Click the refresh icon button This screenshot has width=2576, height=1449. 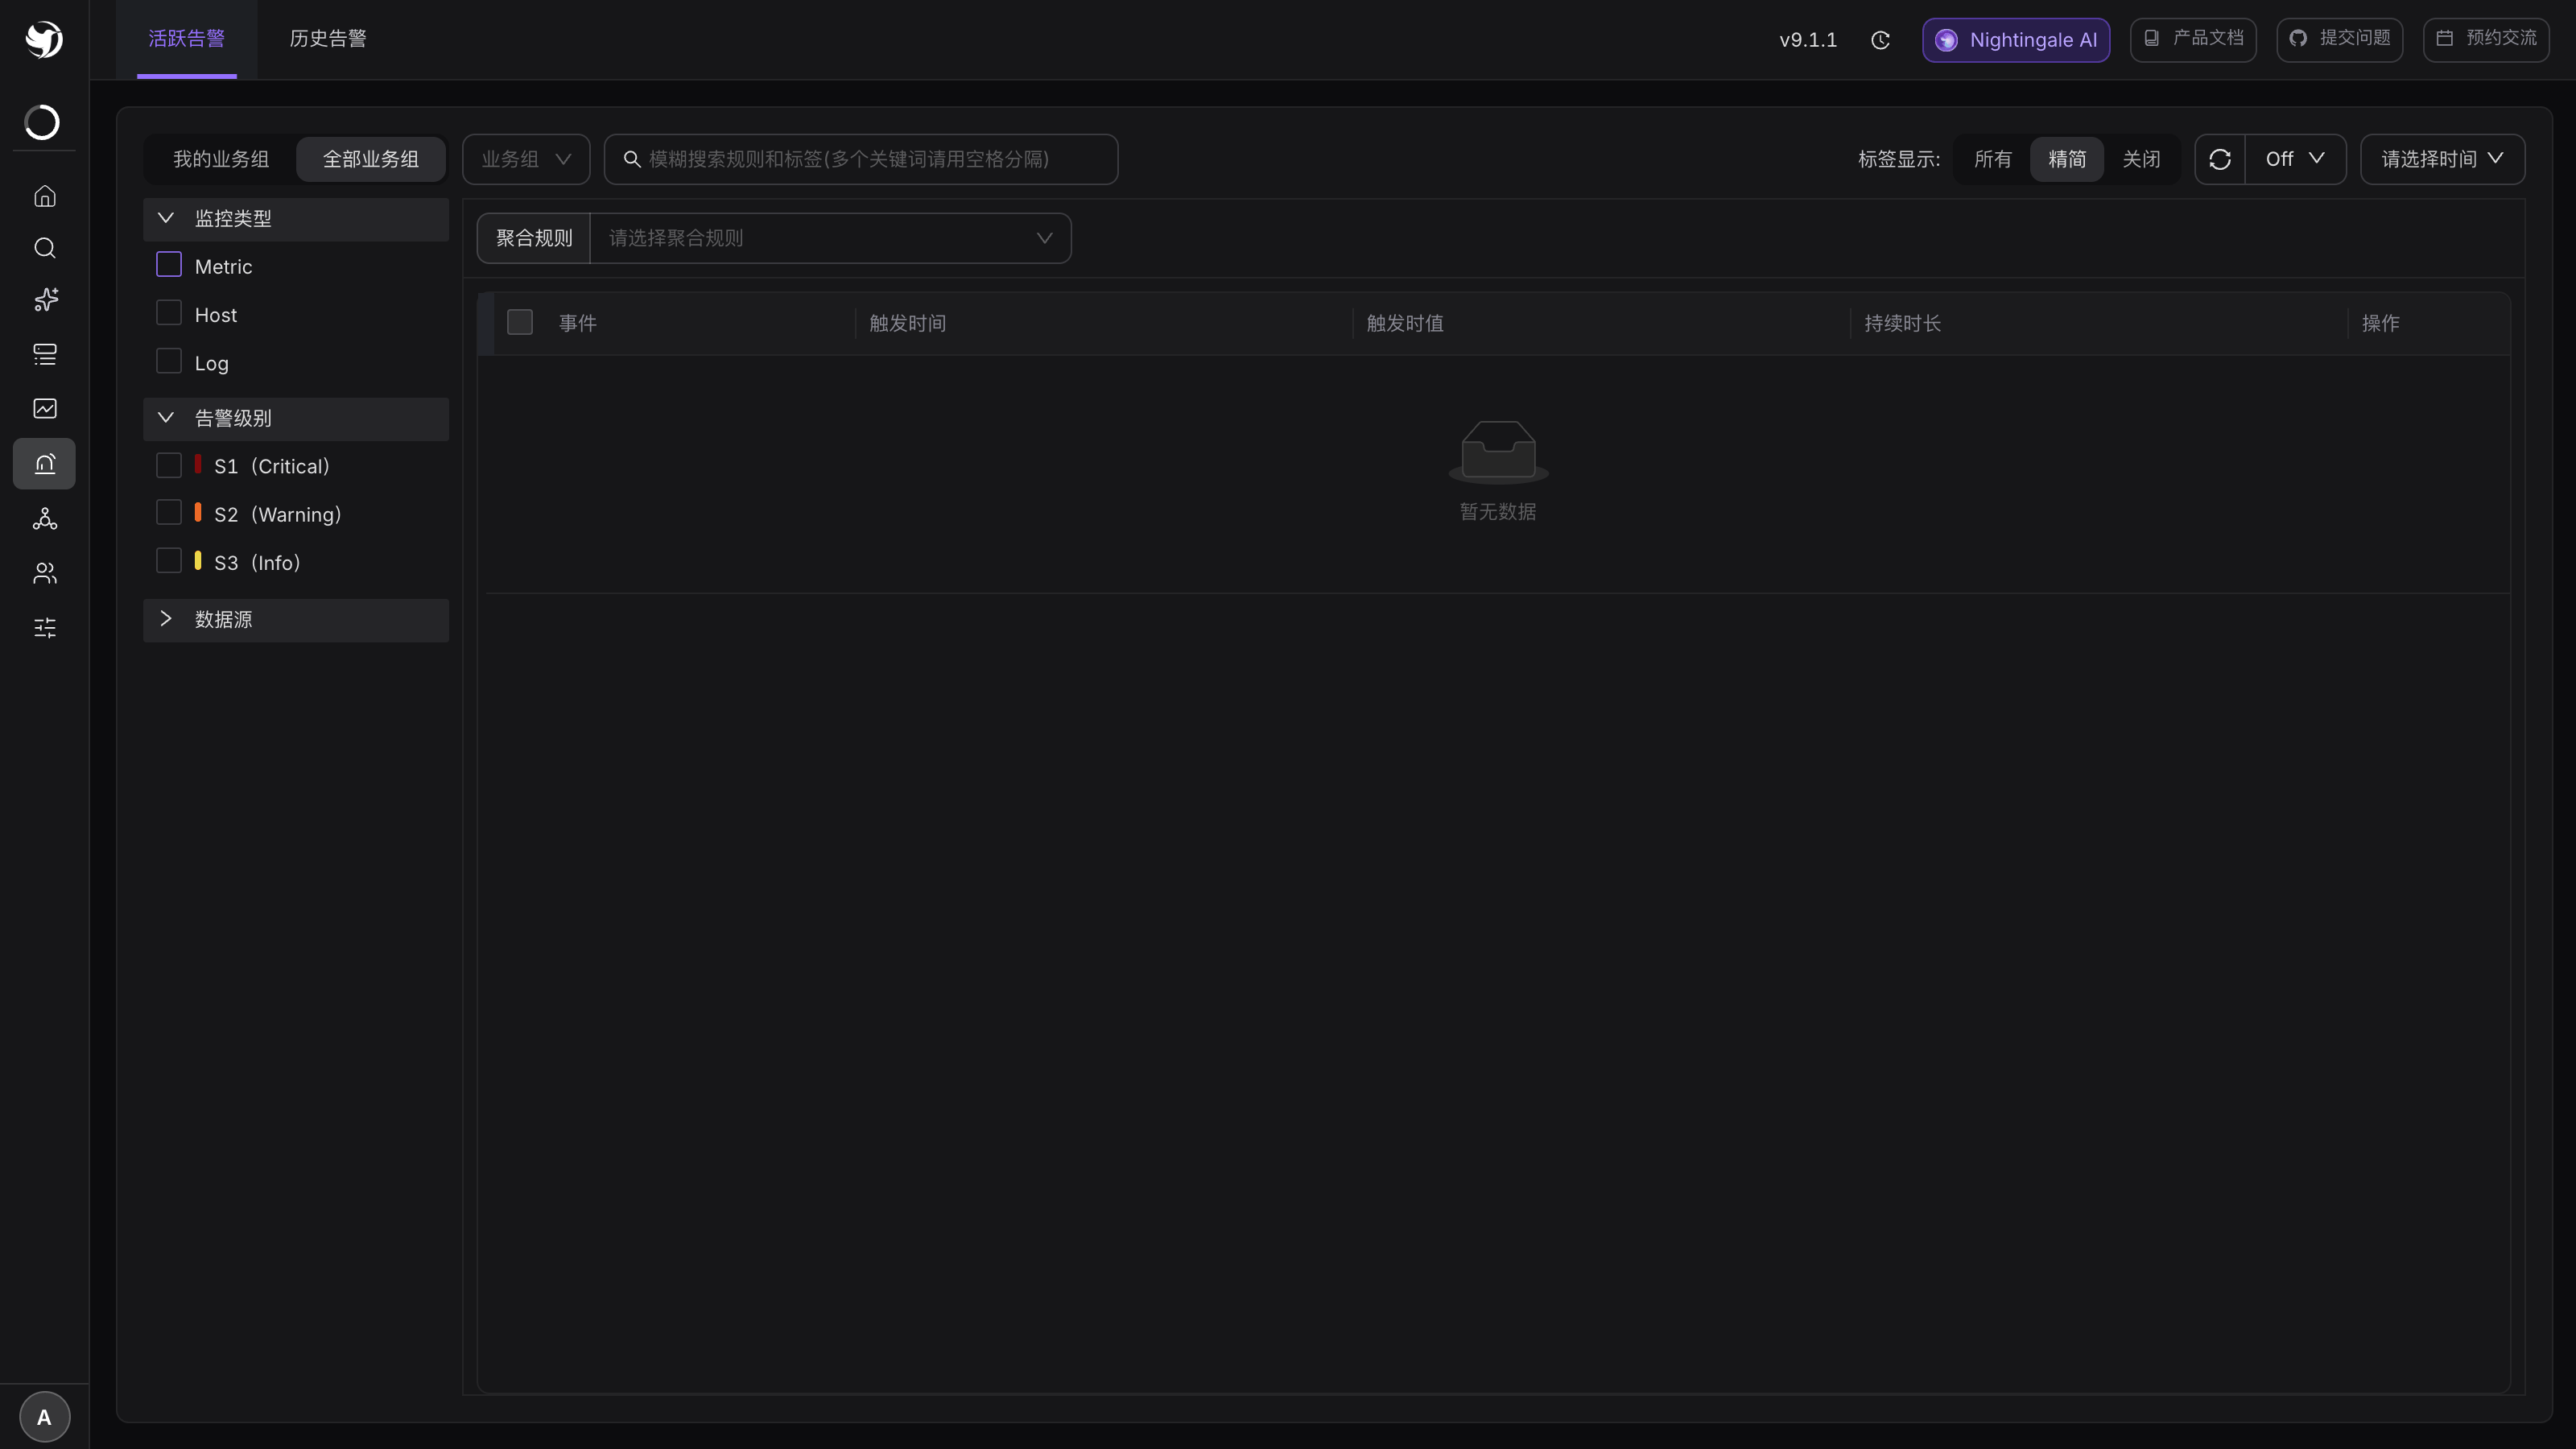click(2220, 159)
